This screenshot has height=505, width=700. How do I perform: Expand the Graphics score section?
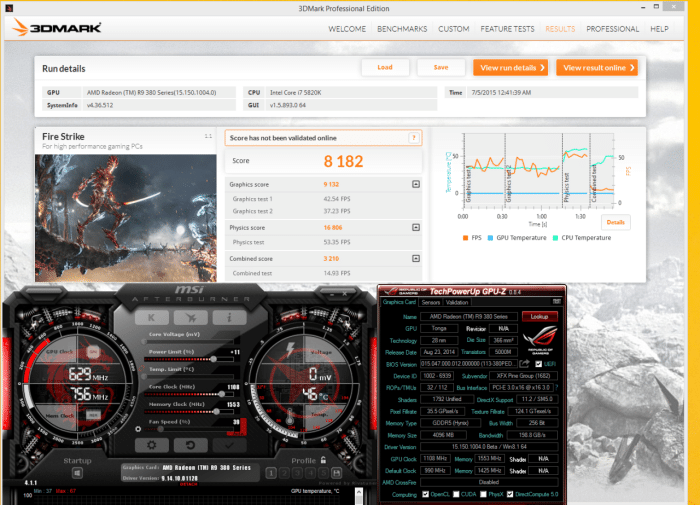416,184
